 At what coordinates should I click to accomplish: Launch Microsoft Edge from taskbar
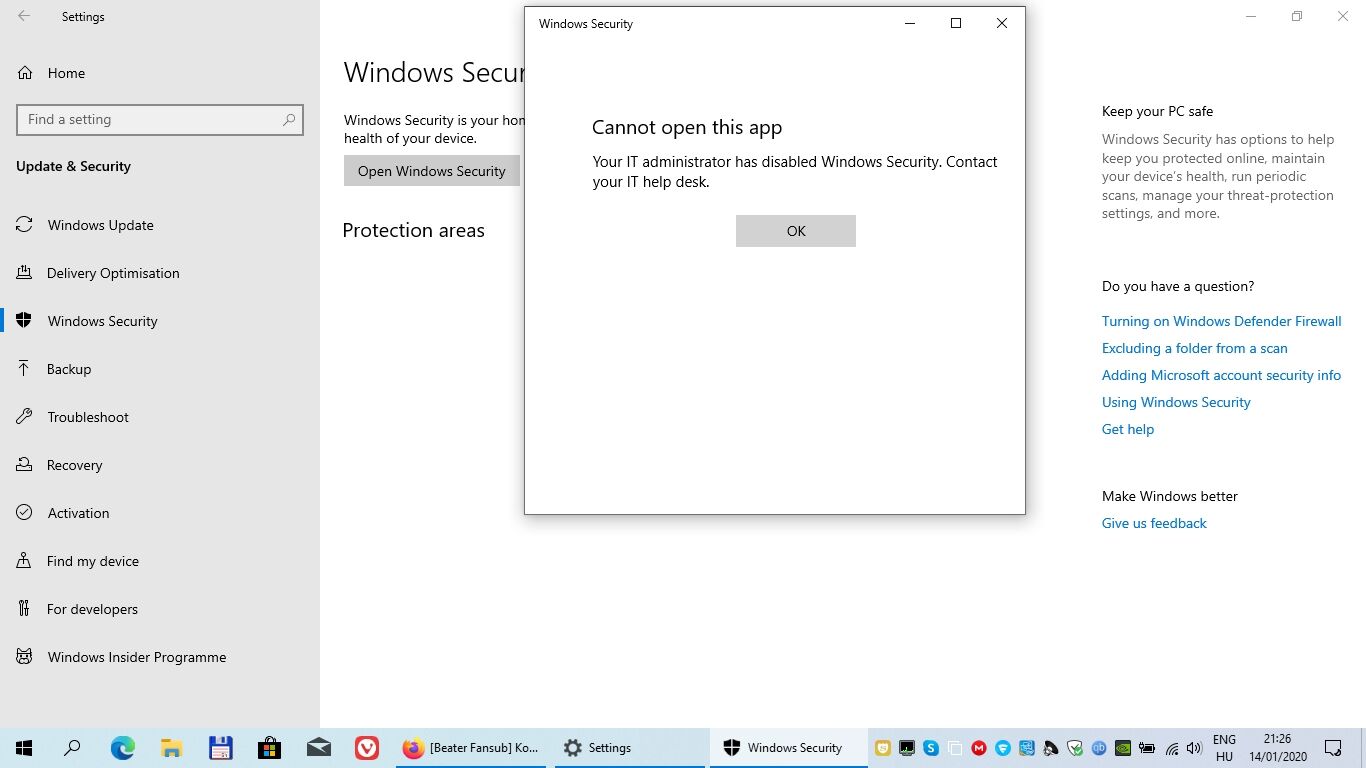(122, 748)
